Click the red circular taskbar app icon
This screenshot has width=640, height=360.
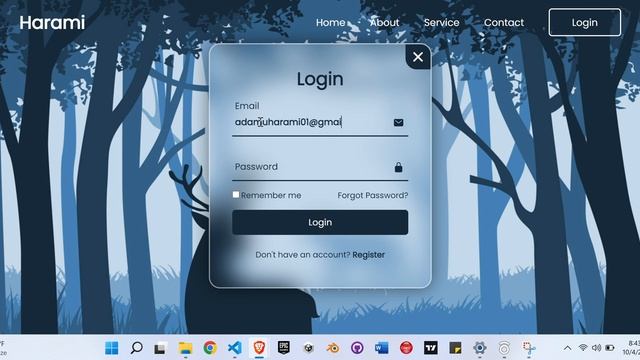406,348
